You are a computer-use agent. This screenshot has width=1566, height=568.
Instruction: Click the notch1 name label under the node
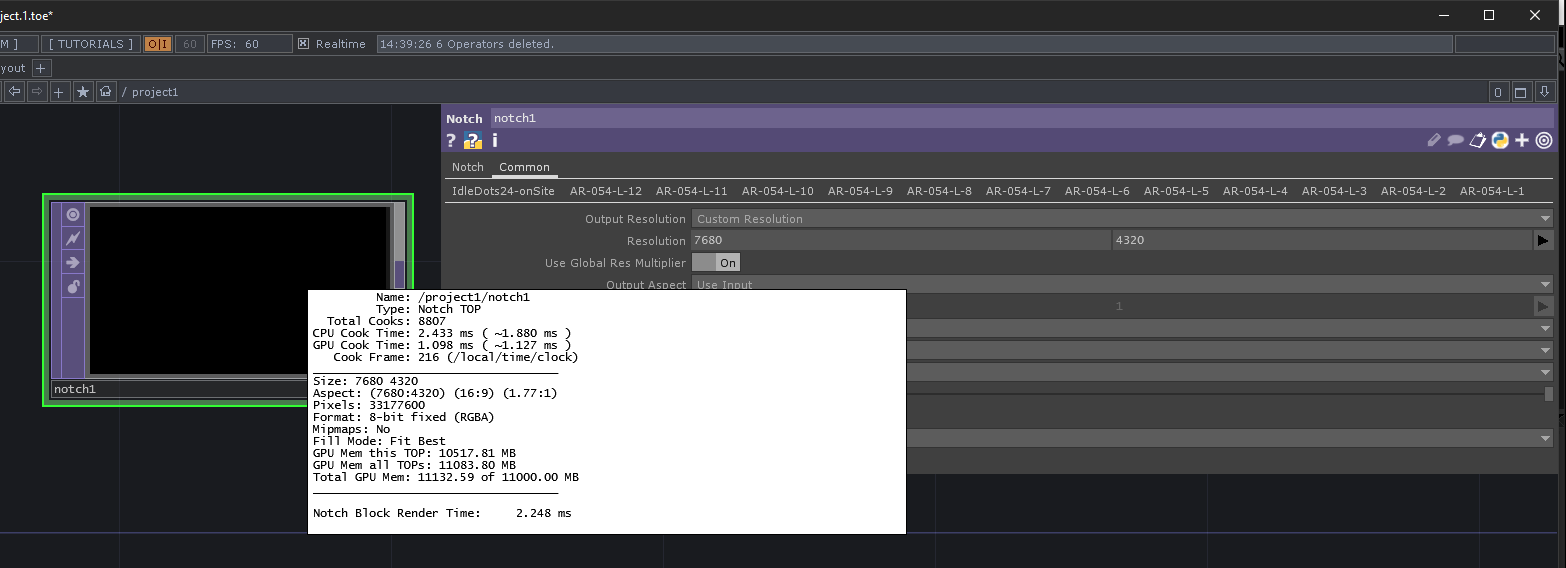[x=75, y=389]
